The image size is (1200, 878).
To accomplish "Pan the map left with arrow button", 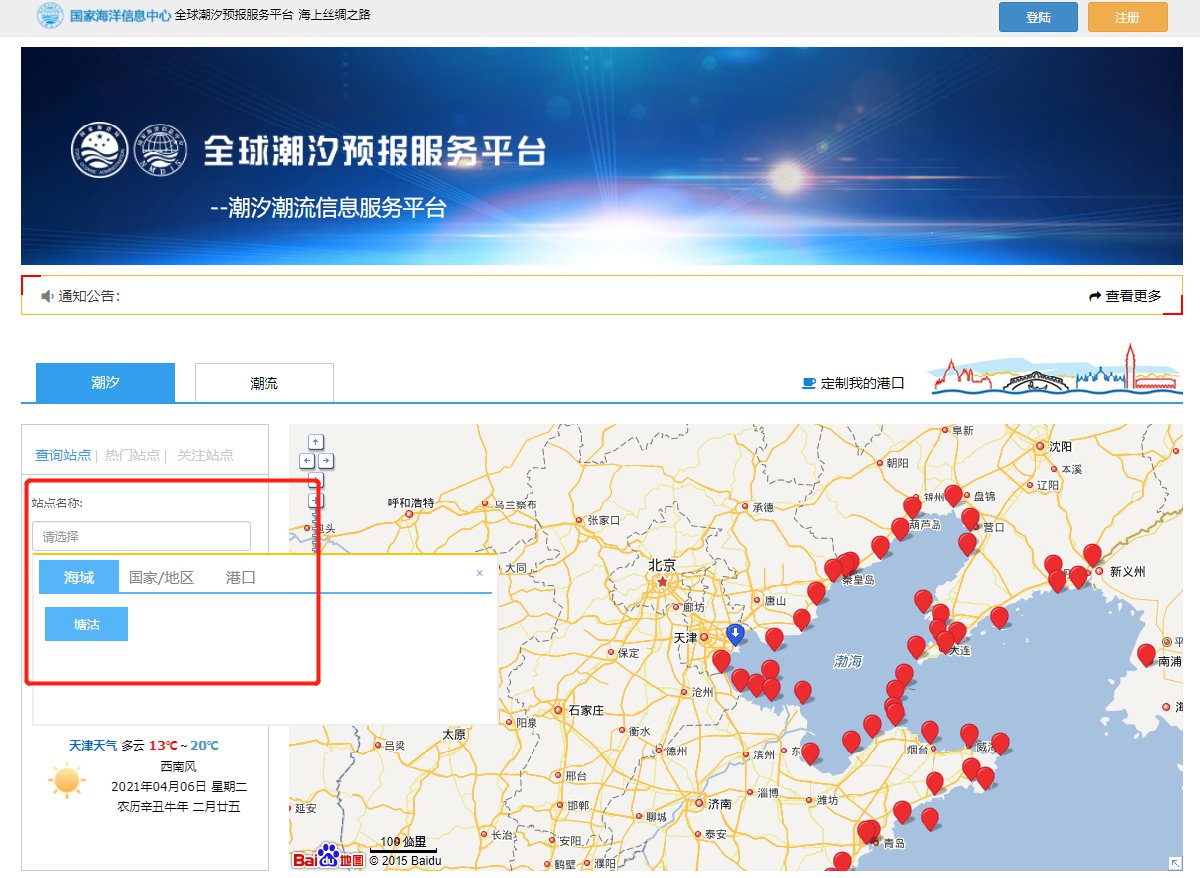I will [x=307, y=461].
